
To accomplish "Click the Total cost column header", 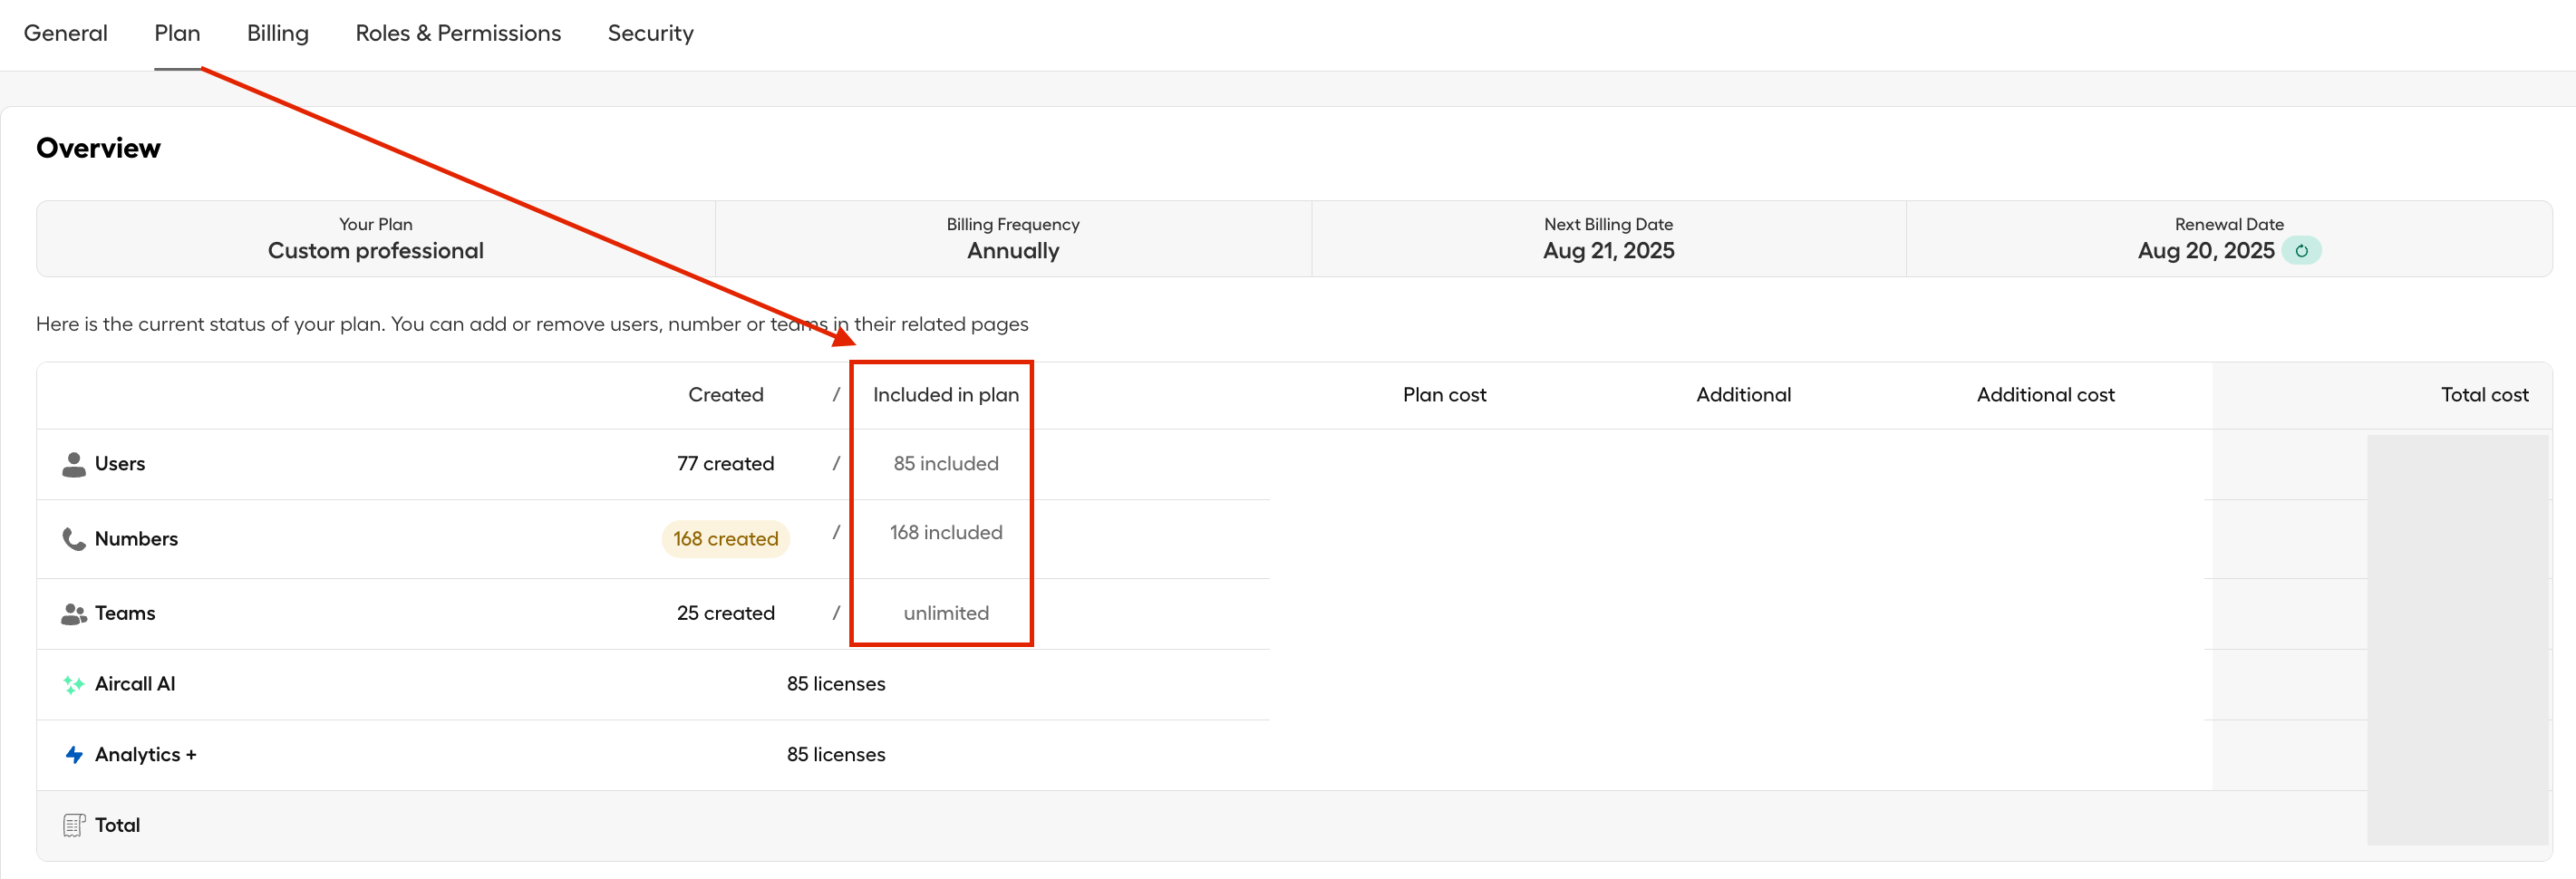I will tap(2484, 395).
